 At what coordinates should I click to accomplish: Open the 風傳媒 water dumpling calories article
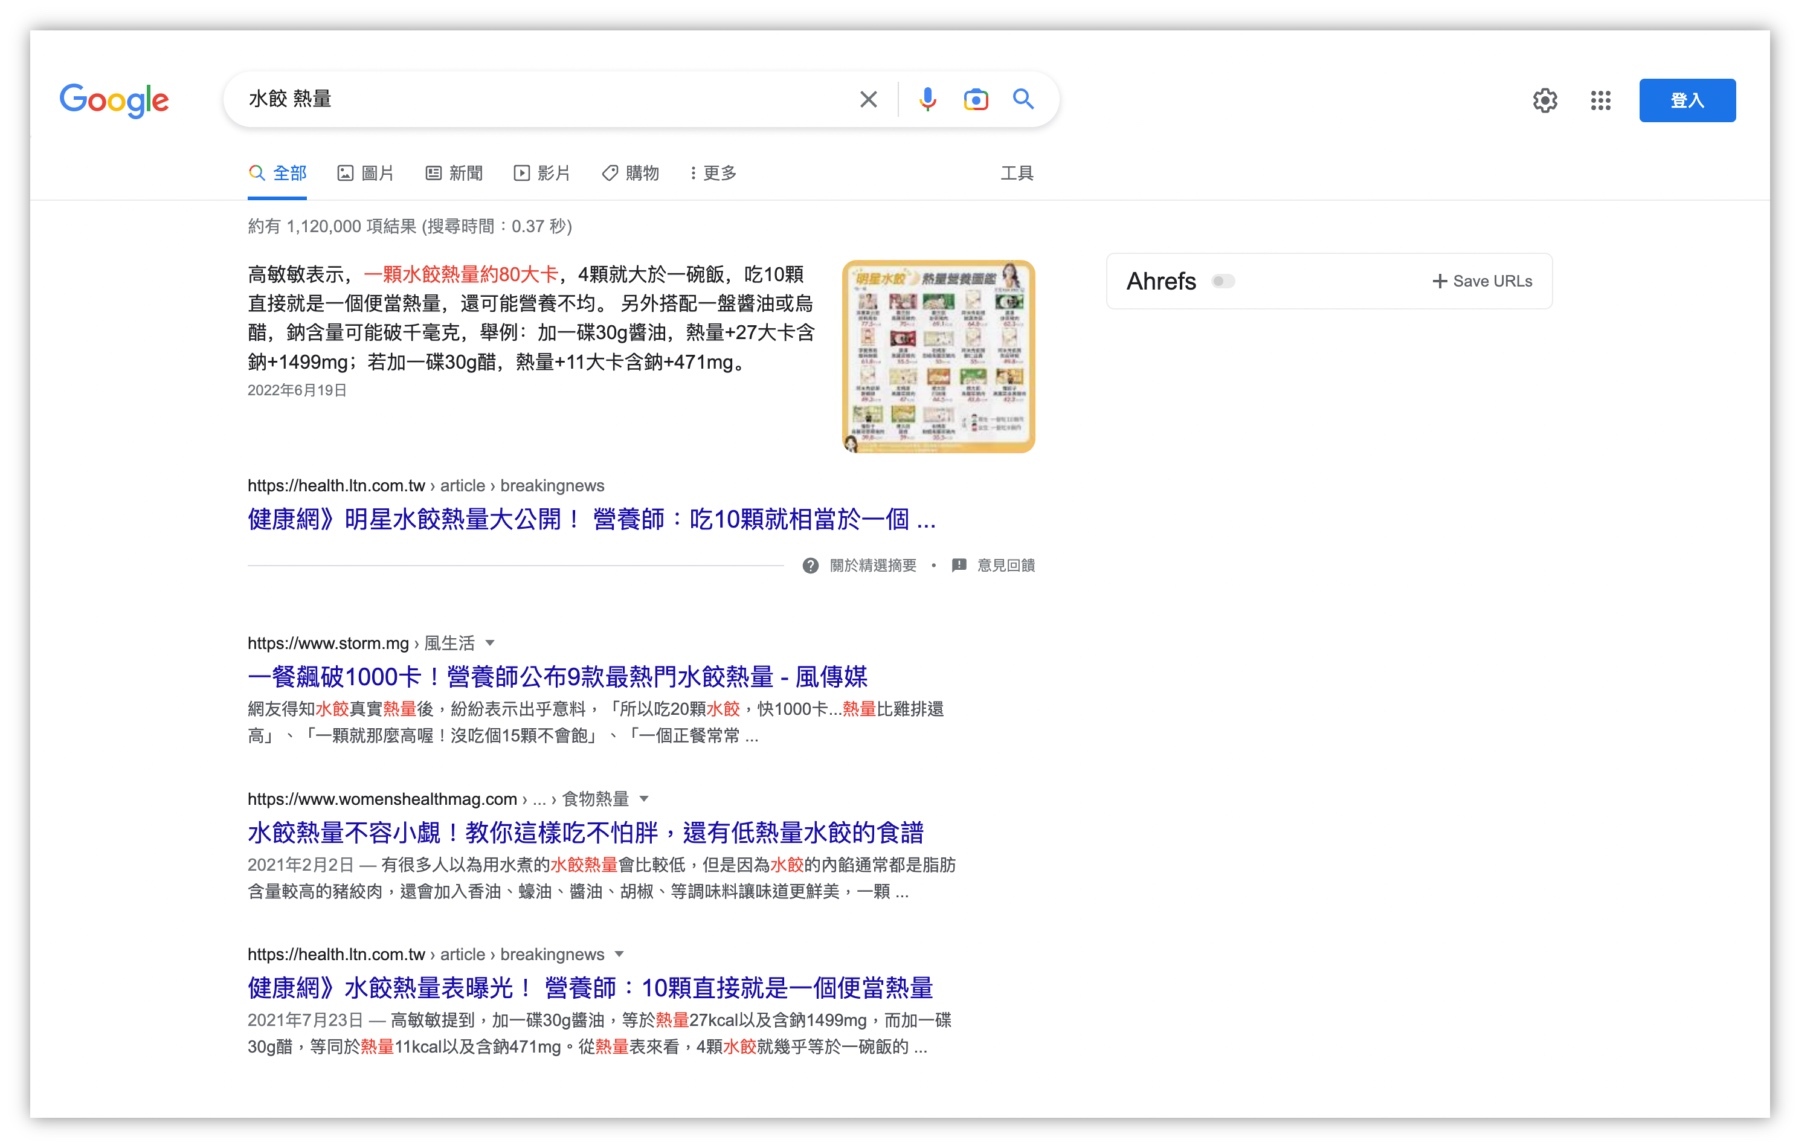pyautogui.click(x=556, y=677)
